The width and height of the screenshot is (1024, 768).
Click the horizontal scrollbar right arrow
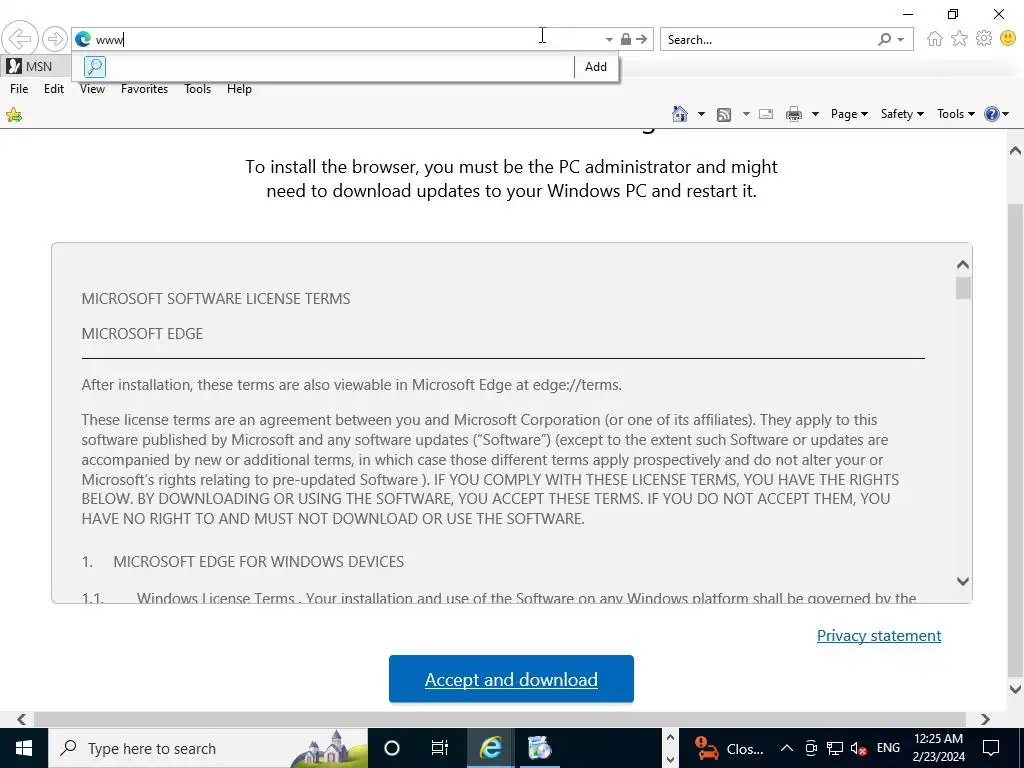coord(985,719)
